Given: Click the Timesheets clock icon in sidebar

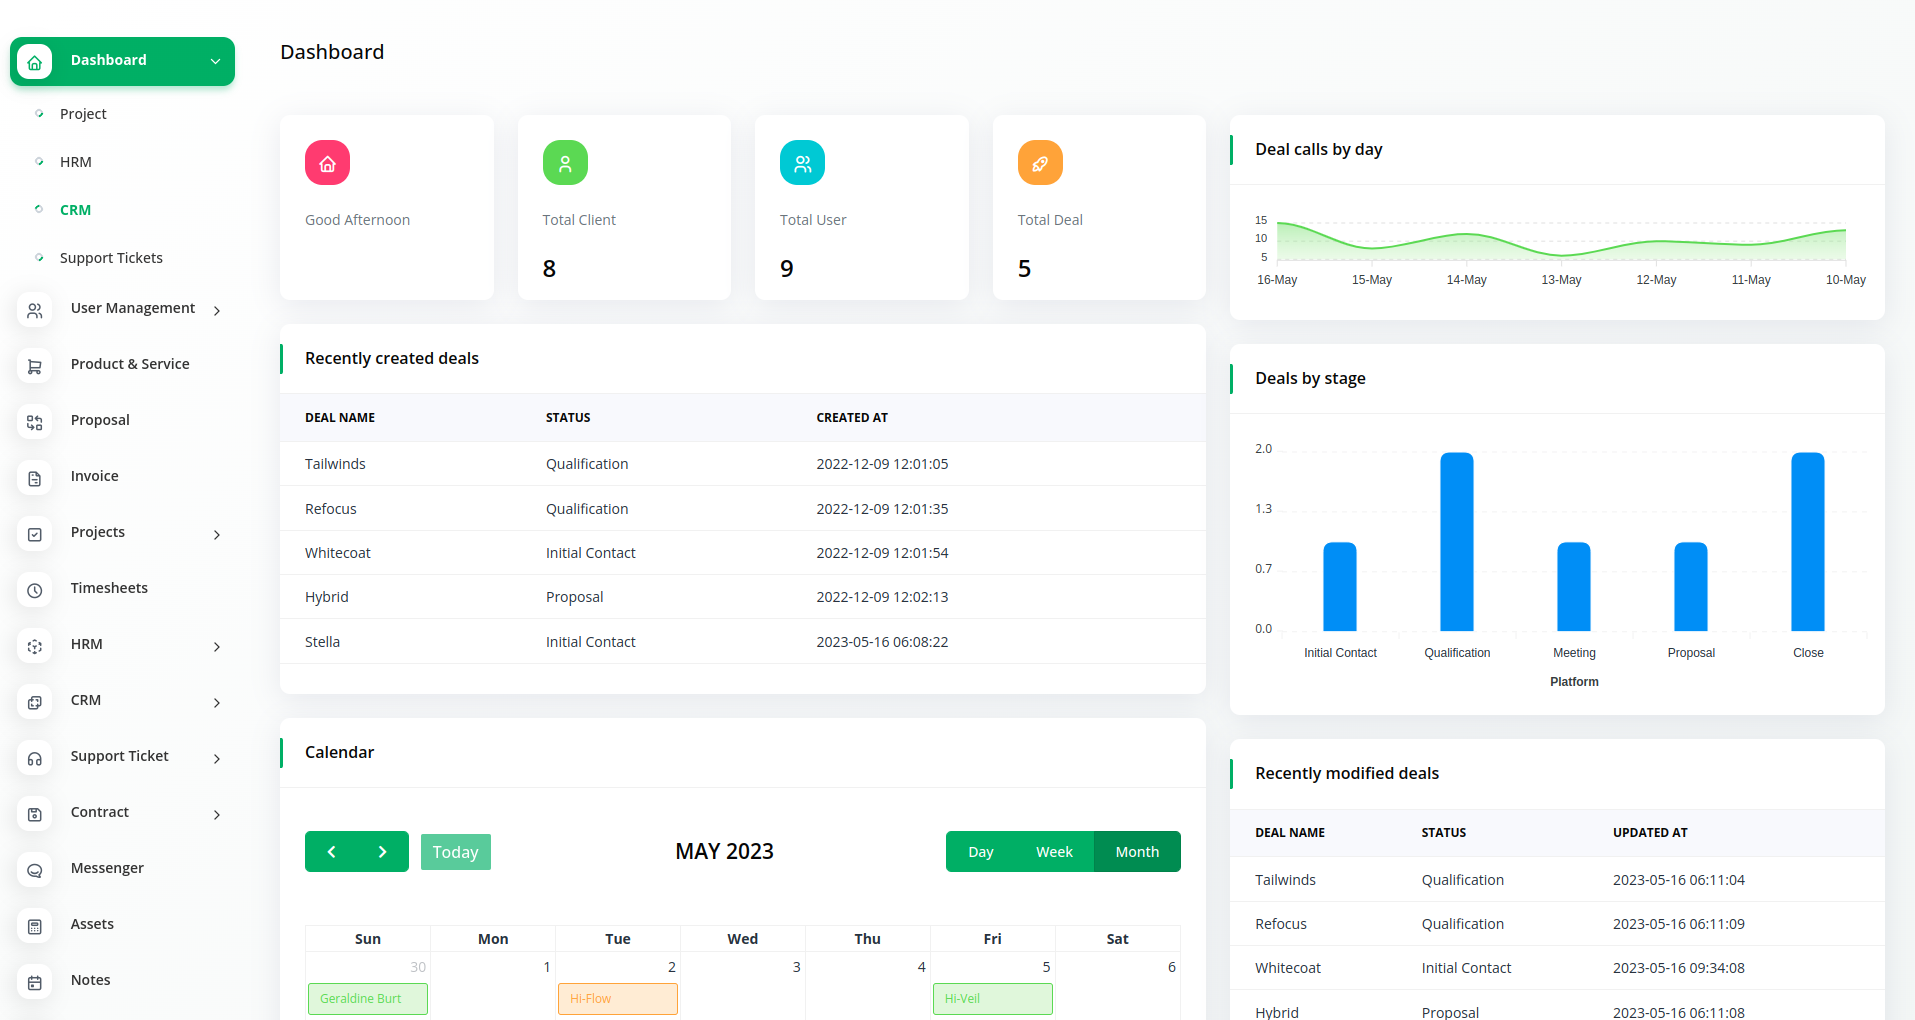Looking at the screenshot, I should coord(35,590).
